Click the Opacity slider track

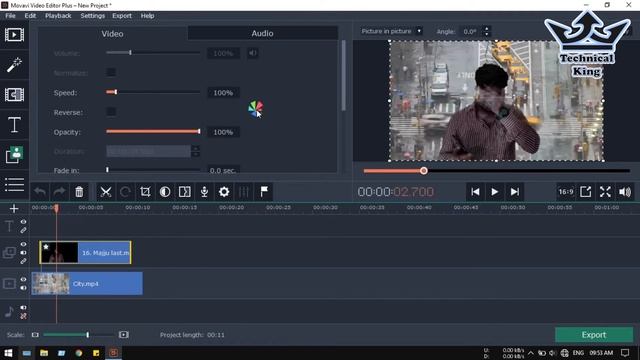(153, 131)
